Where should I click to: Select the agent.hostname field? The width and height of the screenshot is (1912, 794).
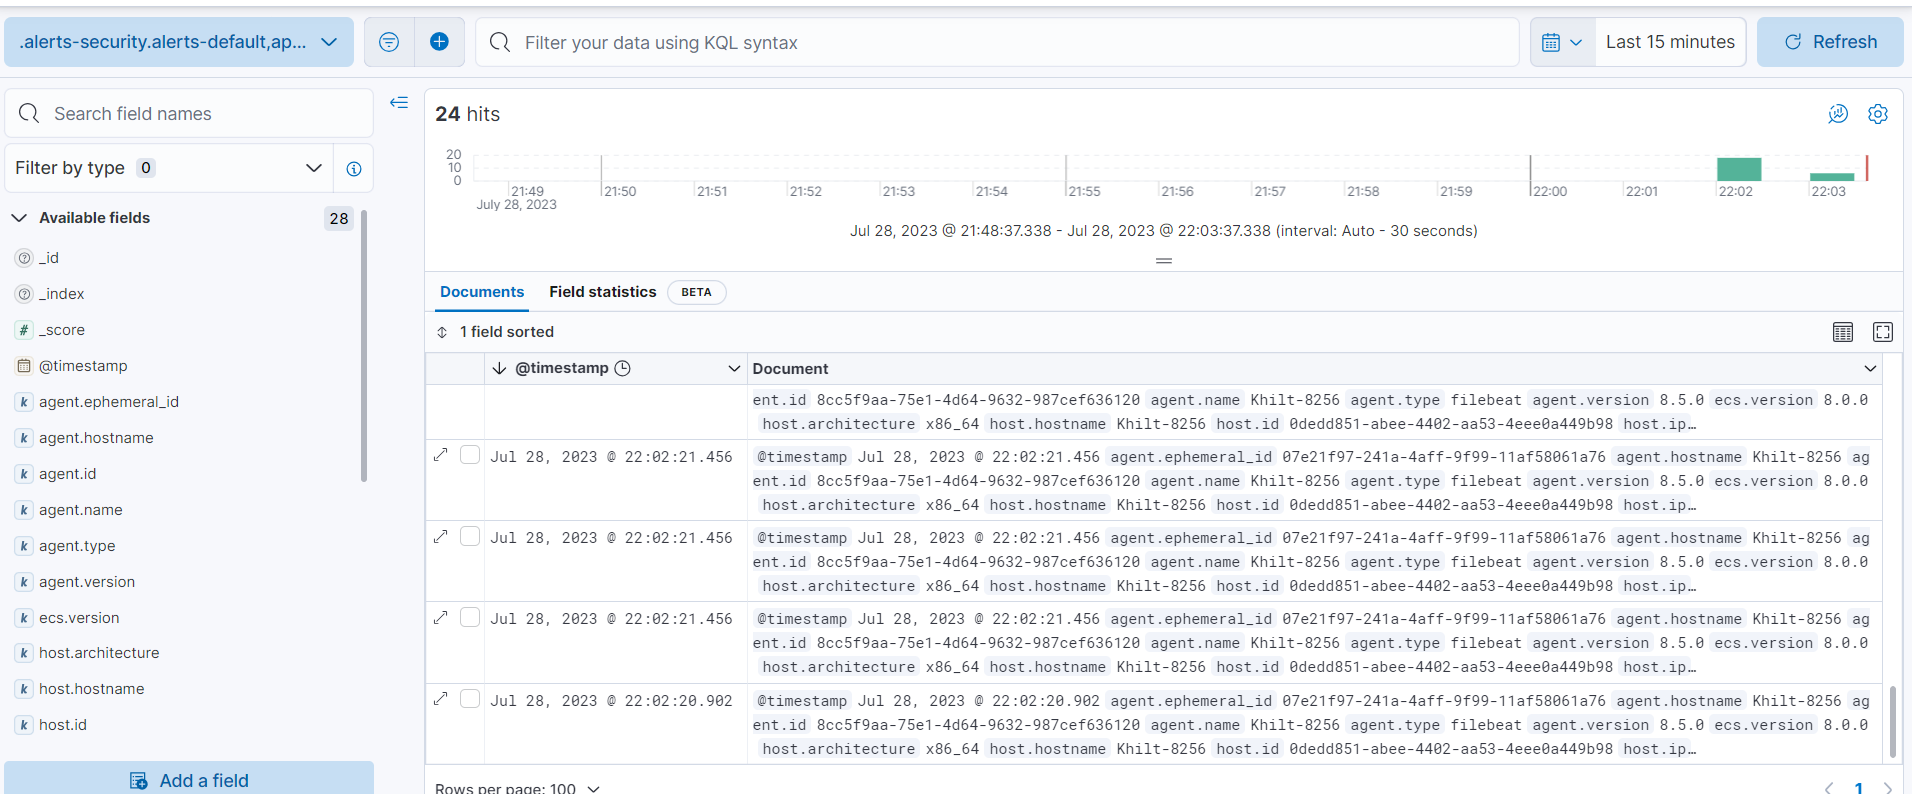pyautogui.click(x=96, y=438)
